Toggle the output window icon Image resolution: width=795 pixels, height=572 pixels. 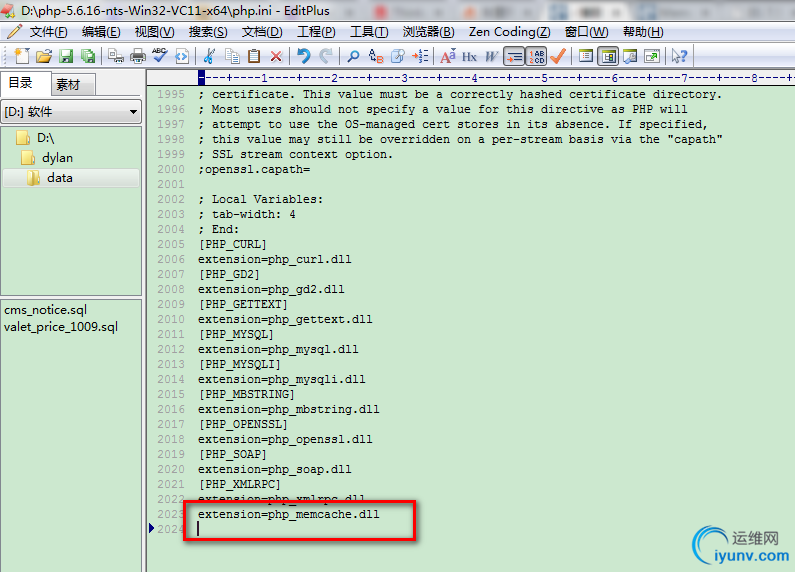pos(630,56)
